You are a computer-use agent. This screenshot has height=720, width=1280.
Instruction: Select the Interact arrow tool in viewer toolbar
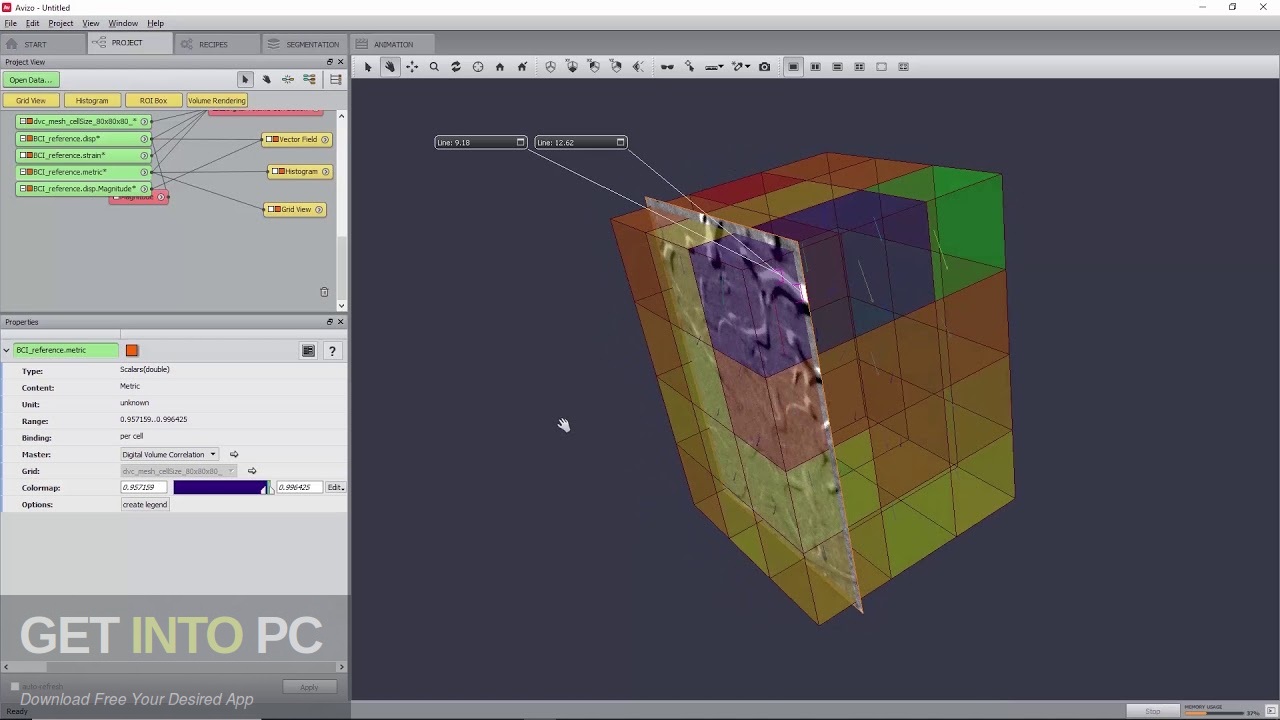click(x=368, y=67)
